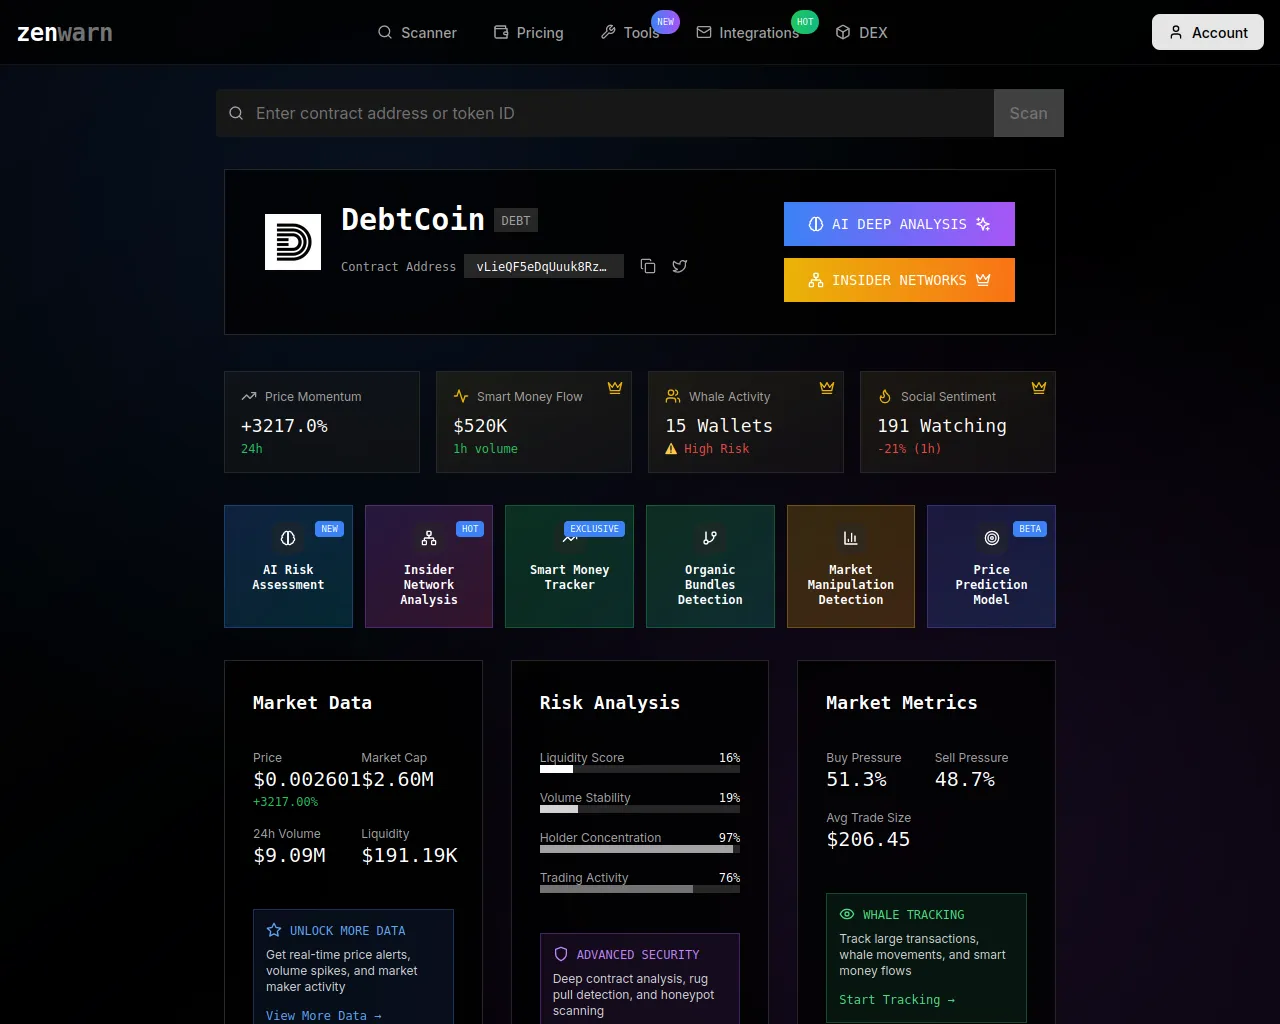Click the 15 Wallets value
This screenshot has height=1024, width=1280.
[x=719, y=425]
